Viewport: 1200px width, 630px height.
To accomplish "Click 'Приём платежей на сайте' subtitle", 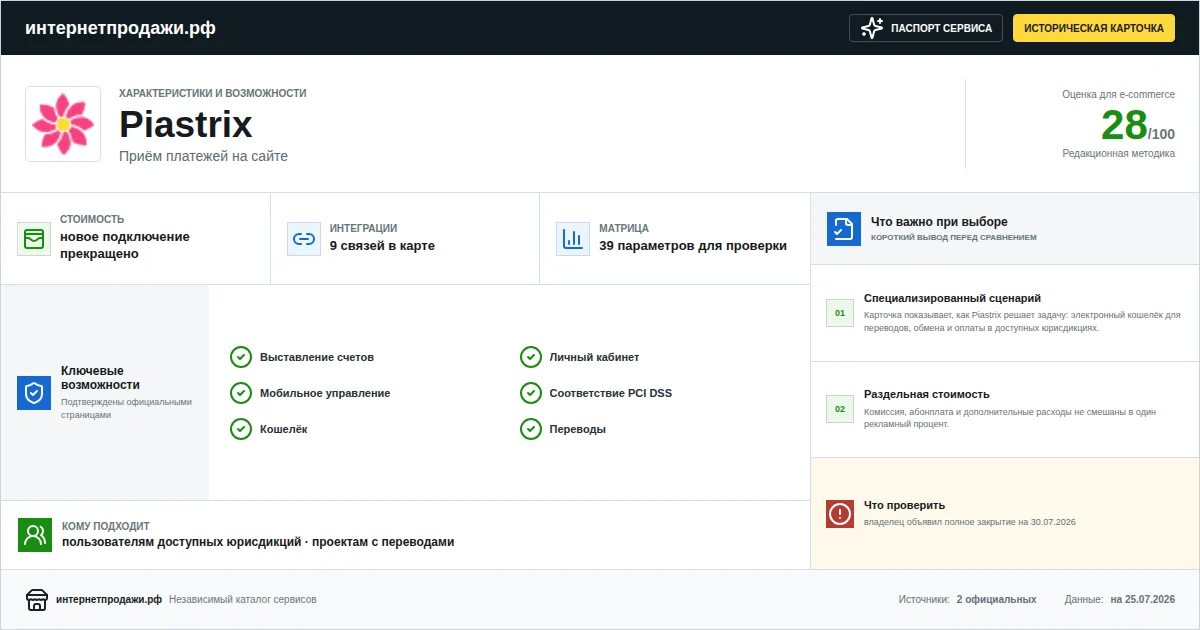I will pyautogui.click(x=203, y=156).
